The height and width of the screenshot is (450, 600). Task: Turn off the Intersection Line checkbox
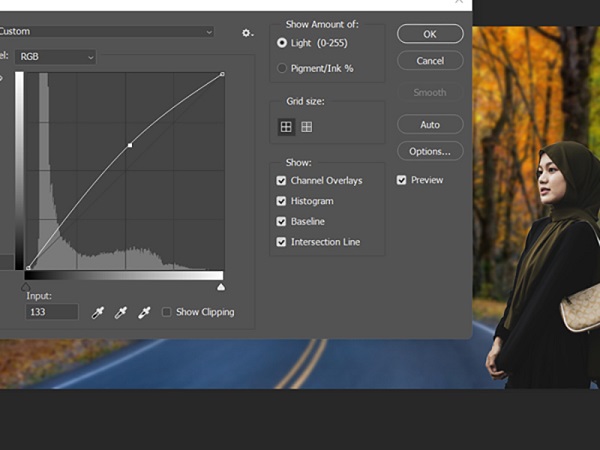pyautogui.click(x=282, y=242)
